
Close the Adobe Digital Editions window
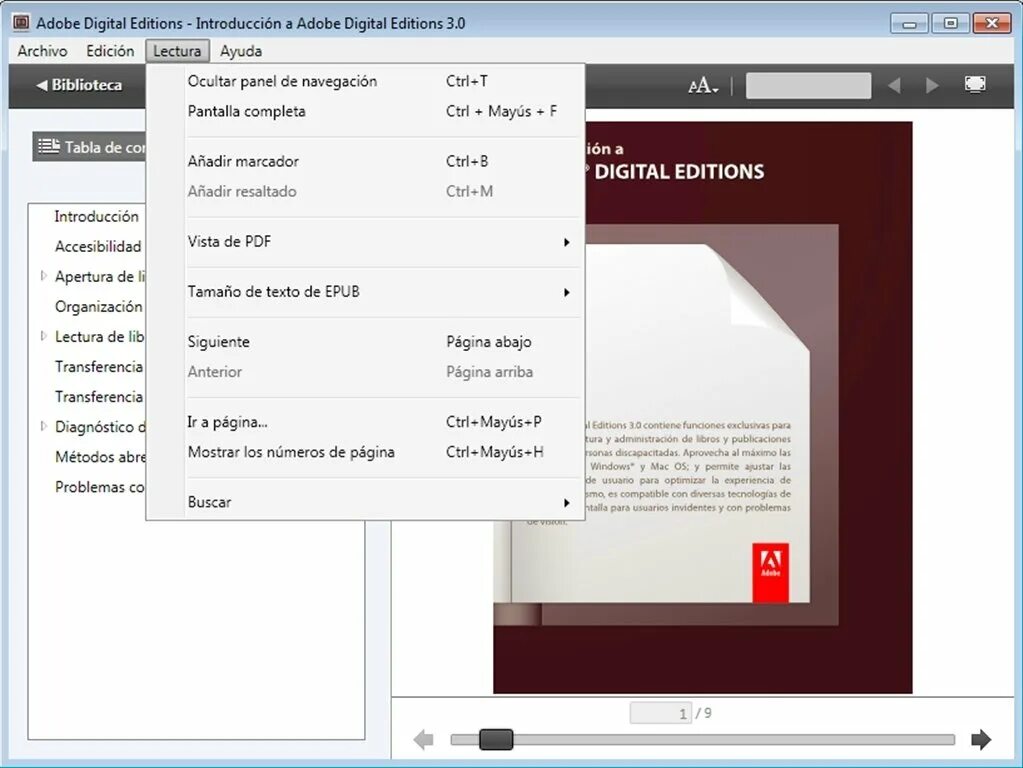pos(992,23)
